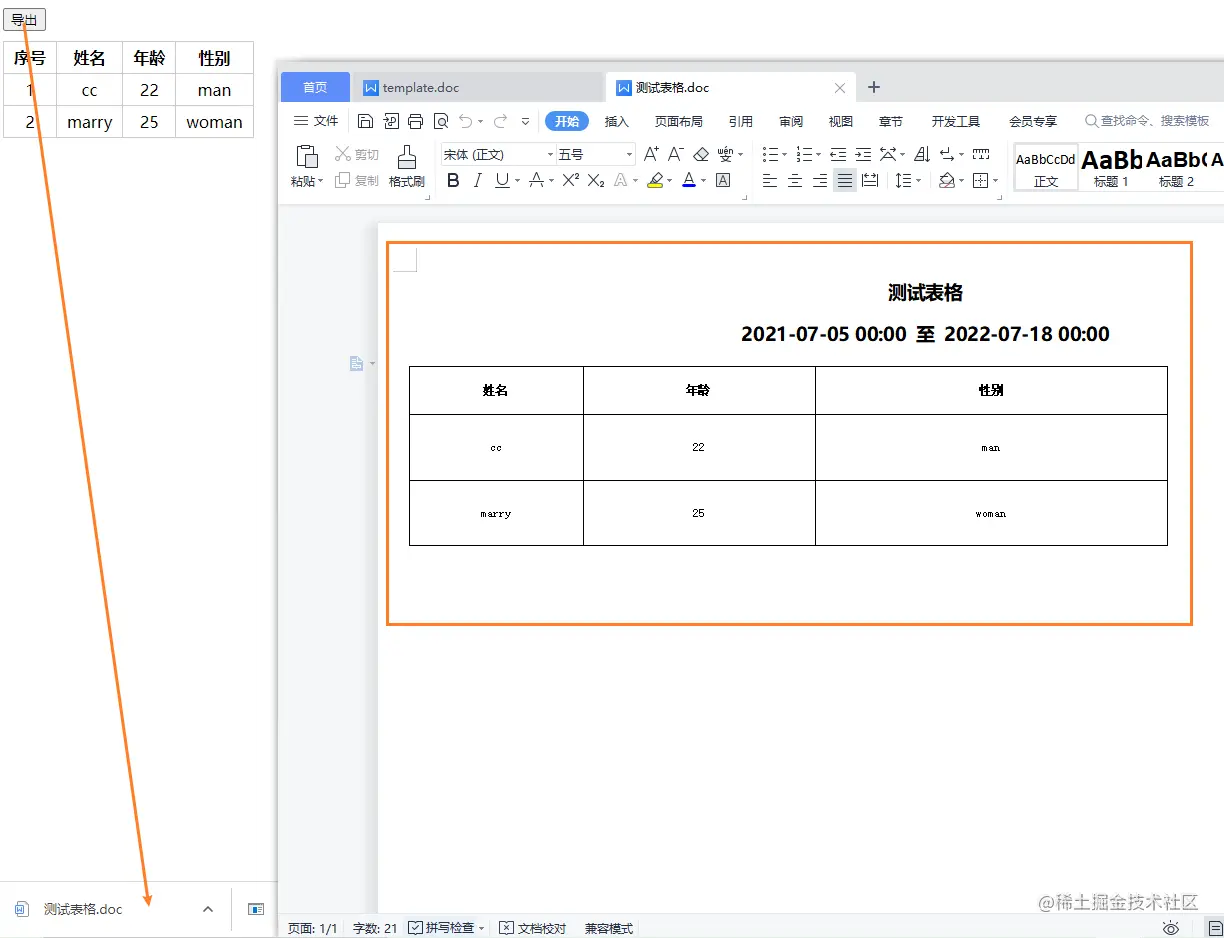Open the 插入 ribbon tab
The height and width of the screenshot is (938, 1224).
click(x=617, y=121)
